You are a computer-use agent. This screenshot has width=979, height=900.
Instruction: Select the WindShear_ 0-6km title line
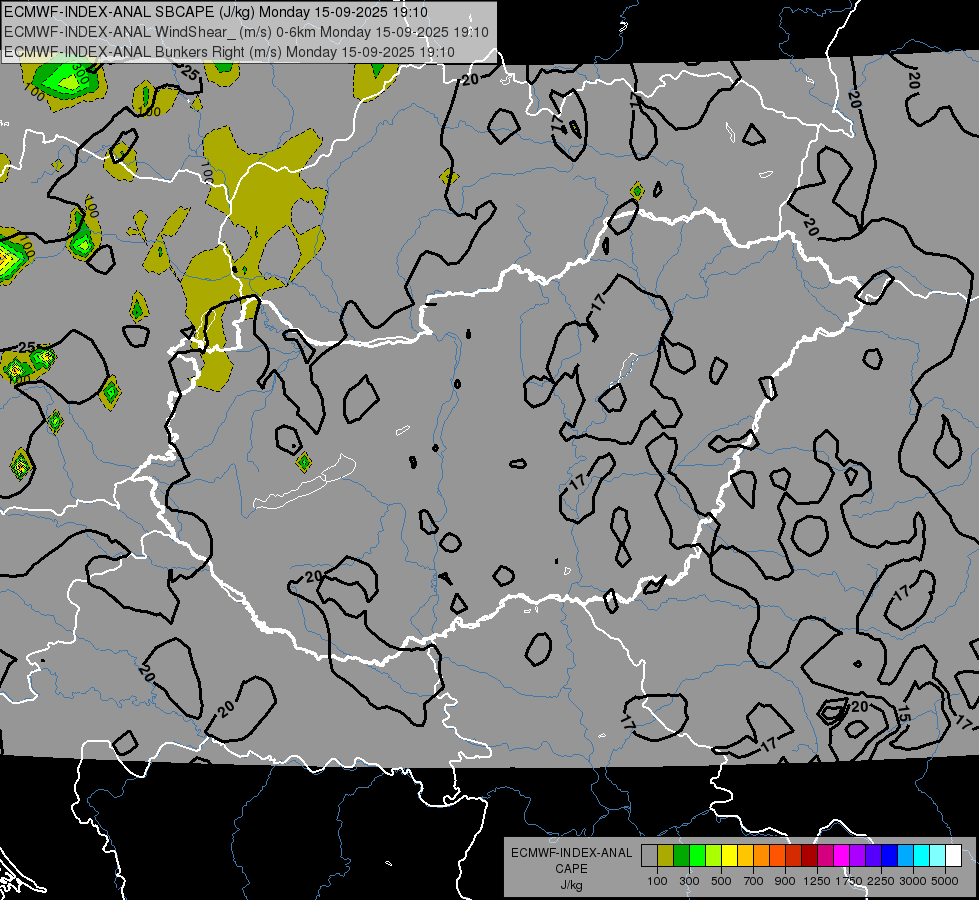[x=247, y=32]
